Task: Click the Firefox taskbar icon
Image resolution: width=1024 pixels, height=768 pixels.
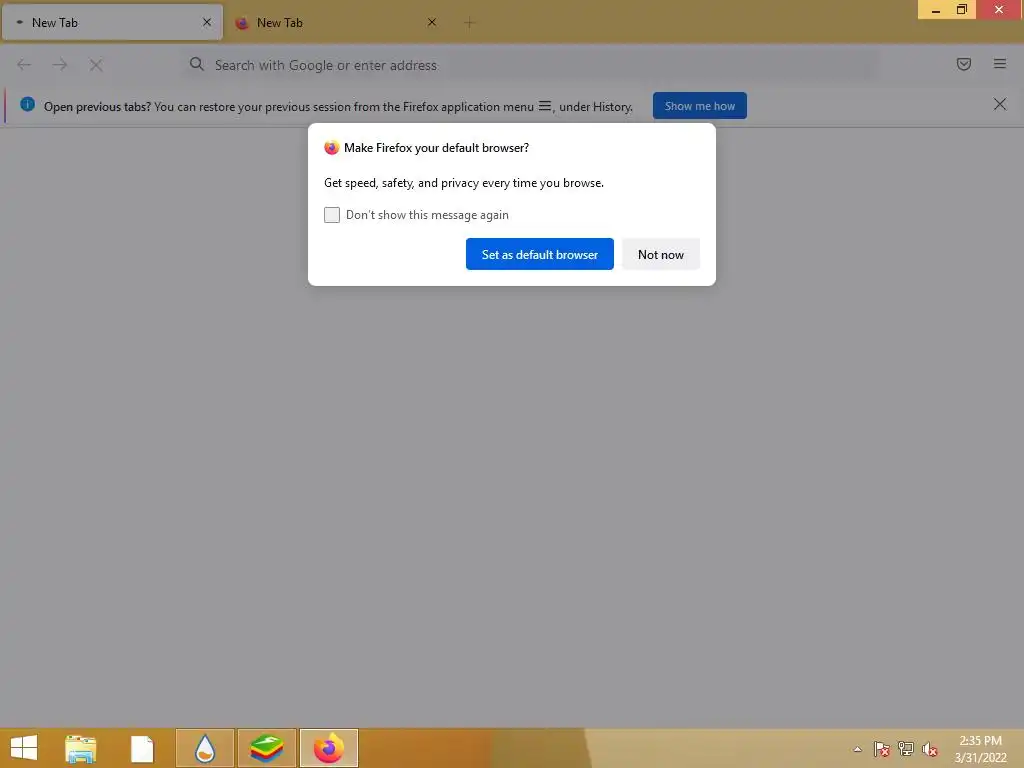Action: (x=329, y=748)
